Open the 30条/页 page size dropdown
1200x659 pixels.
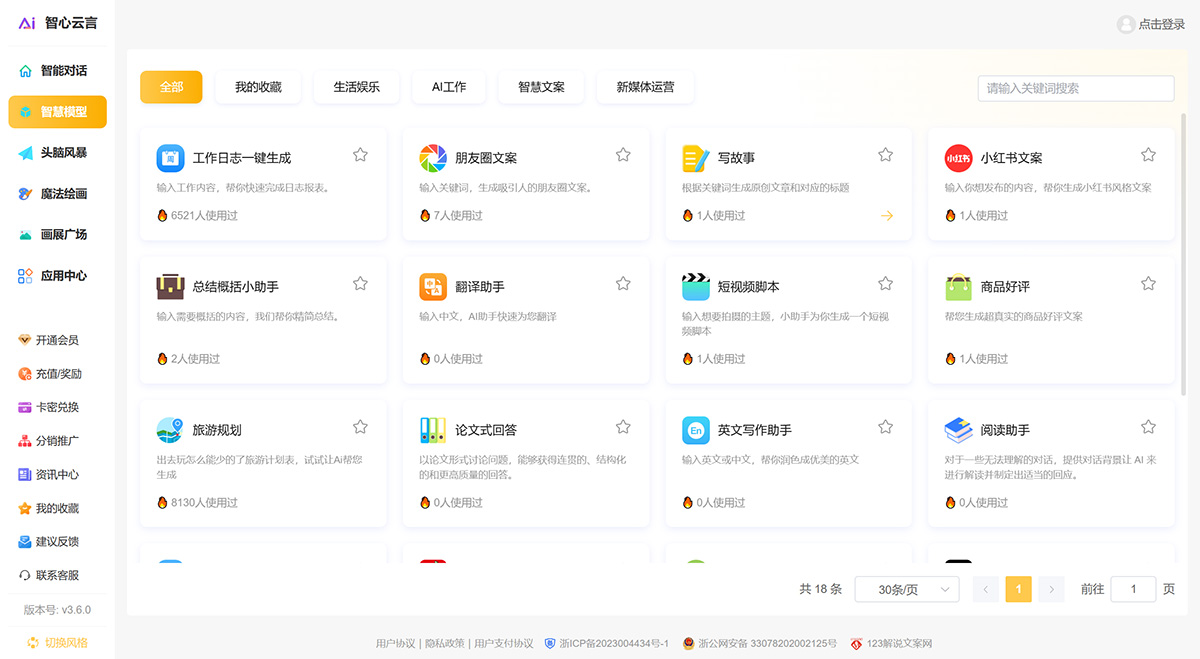click(x=906, y=589)
